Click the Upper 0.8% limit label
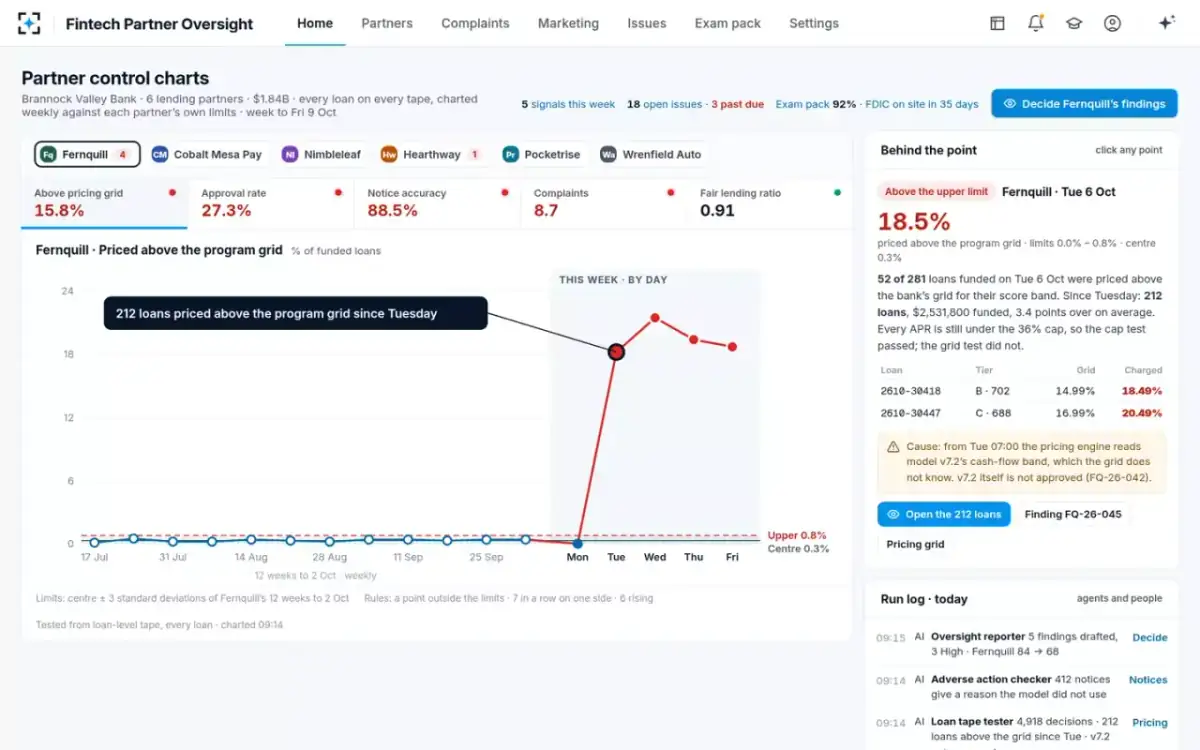The image size is (1200, 750). (x=797, y=535)
